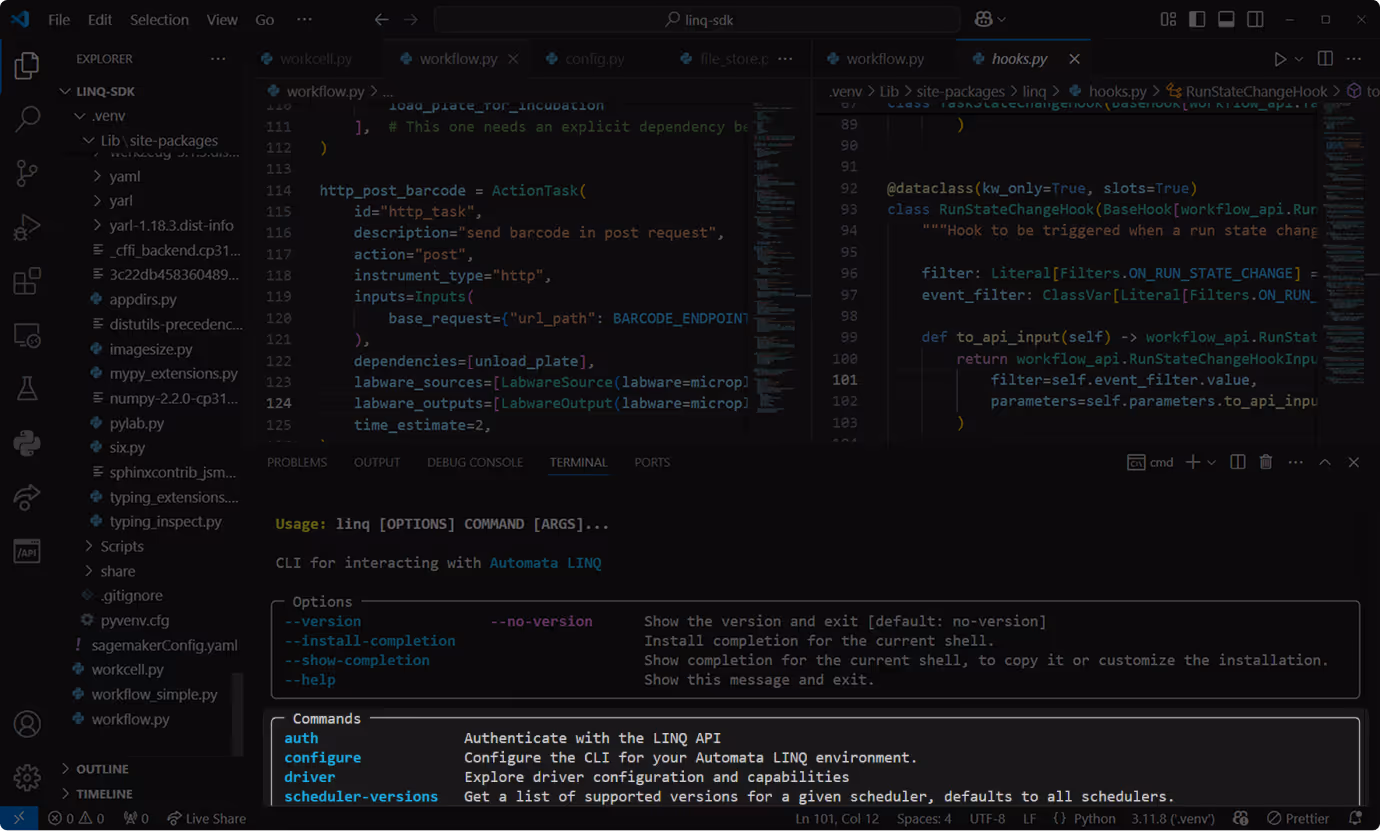The width and height of the screenshot is (1380, 831).
Task: Select the Source Control icon
Action: point(26,173)
